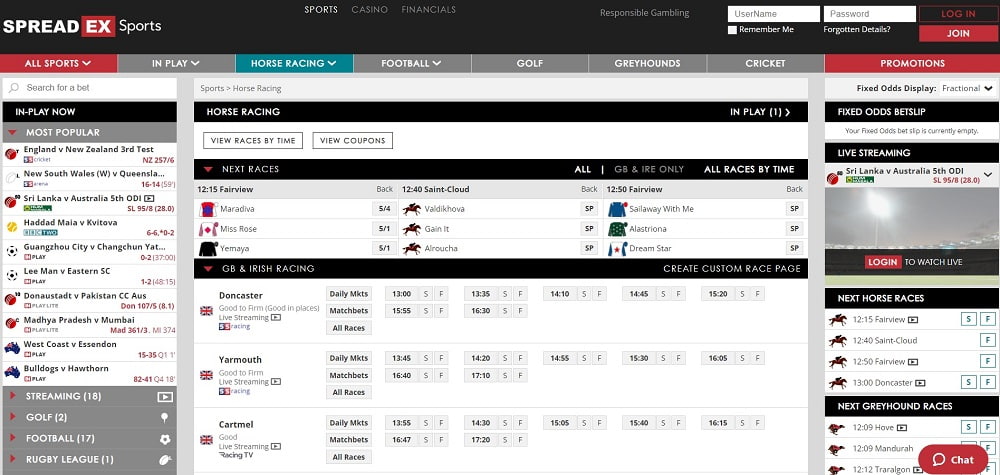Collapse the GB & Irish Racing section
1000x475 pixels.
click(x=208, y=269)
